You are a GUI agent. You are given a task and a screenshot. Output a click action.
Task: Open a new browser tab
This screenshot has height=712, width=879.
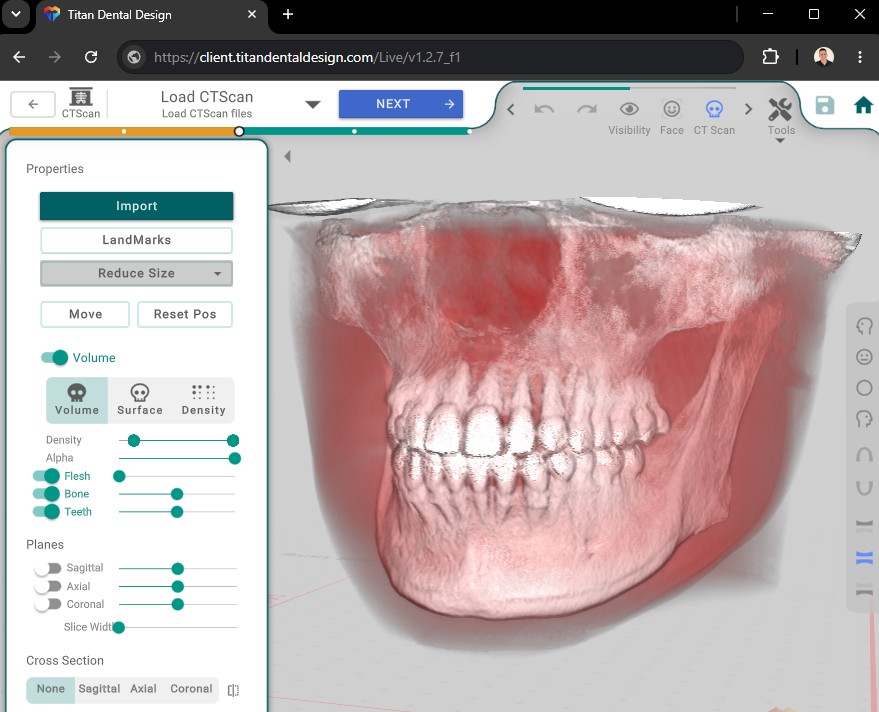pyautogui.click(x=288, y=14)
